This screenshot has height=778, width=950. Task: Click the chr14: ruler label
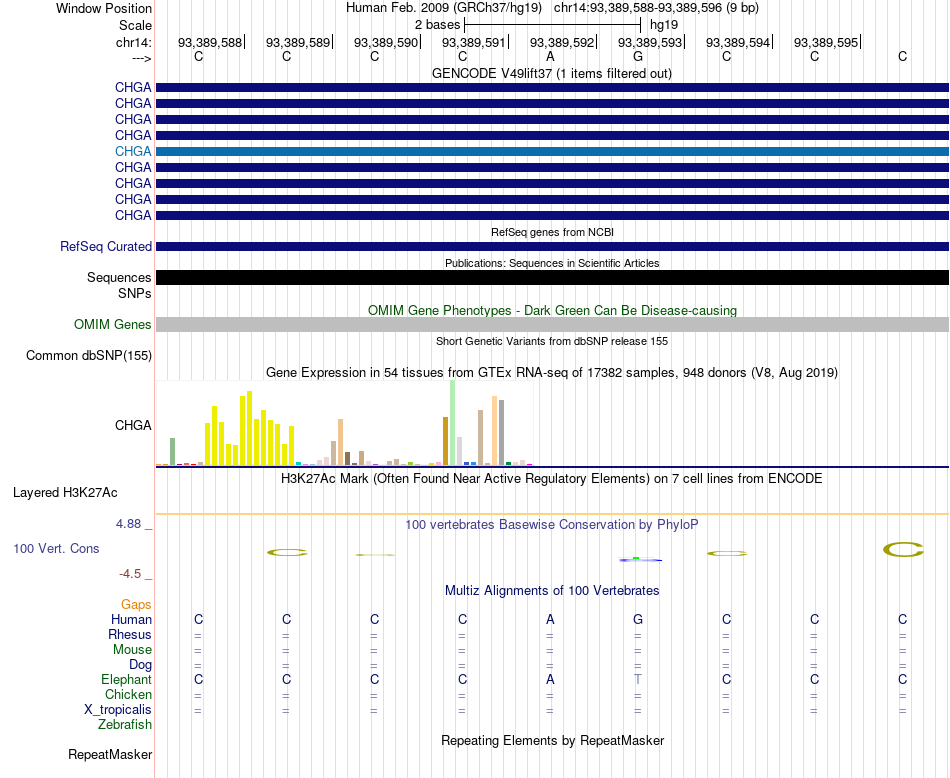(133, 42)
